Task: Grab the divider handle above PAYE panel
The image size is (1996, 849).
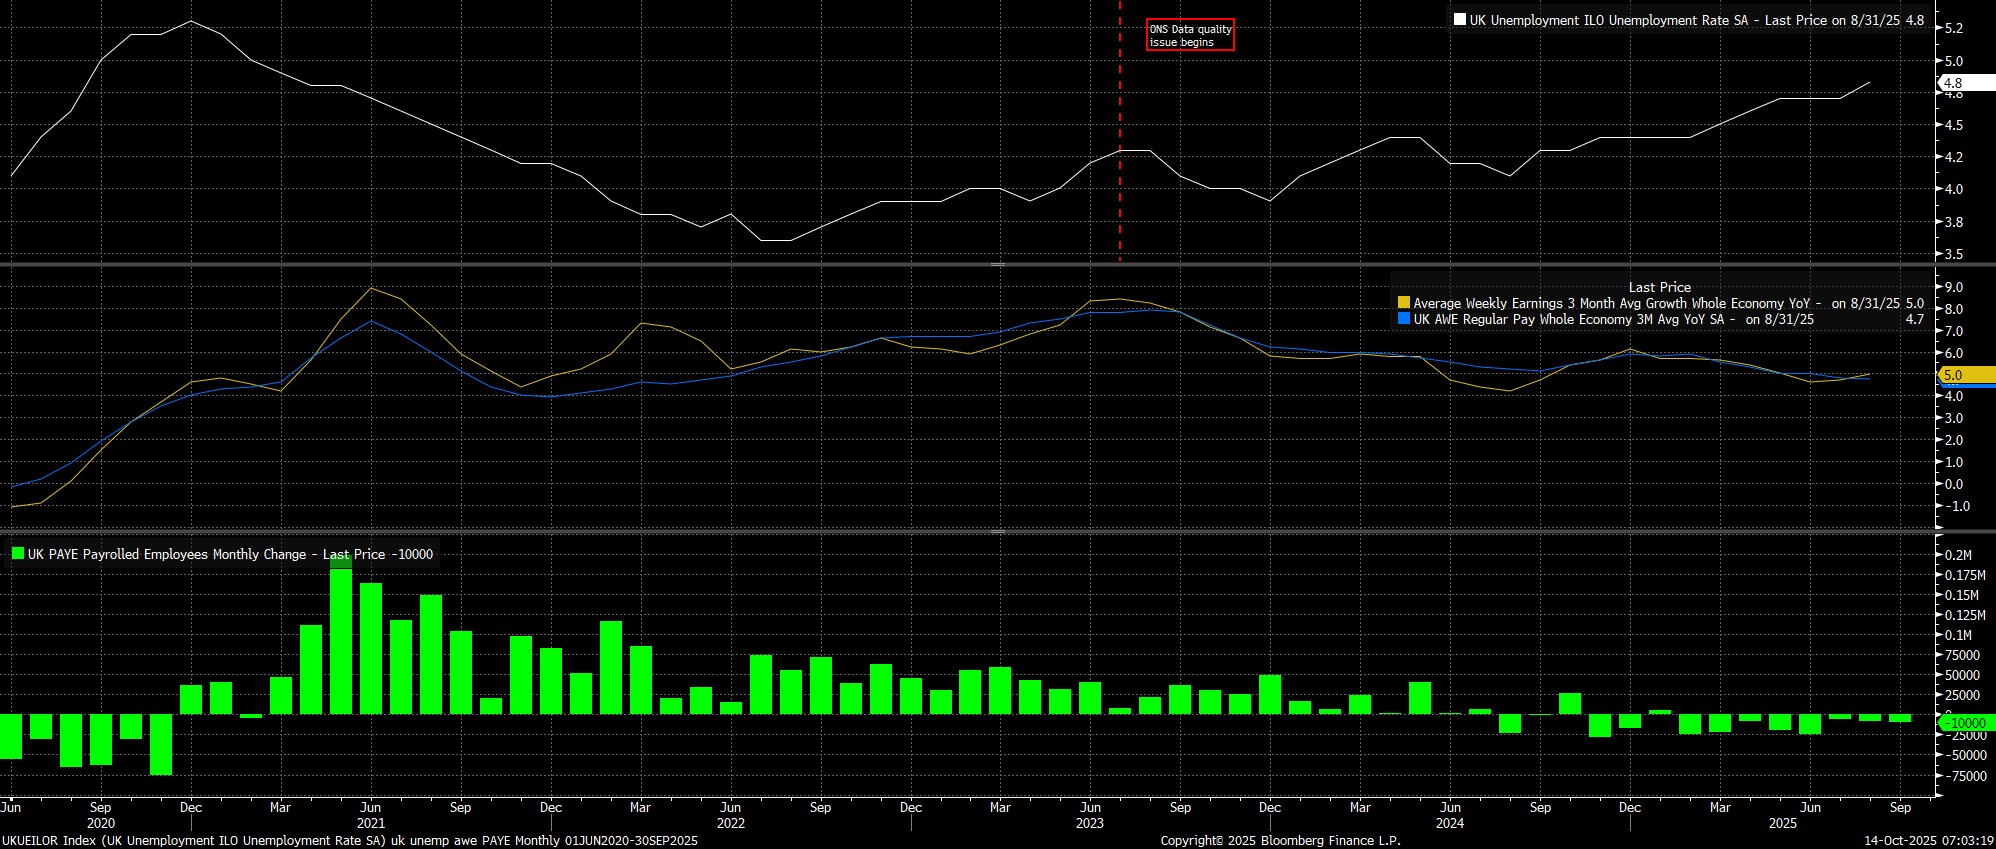Action: click(x=997, y=531)
